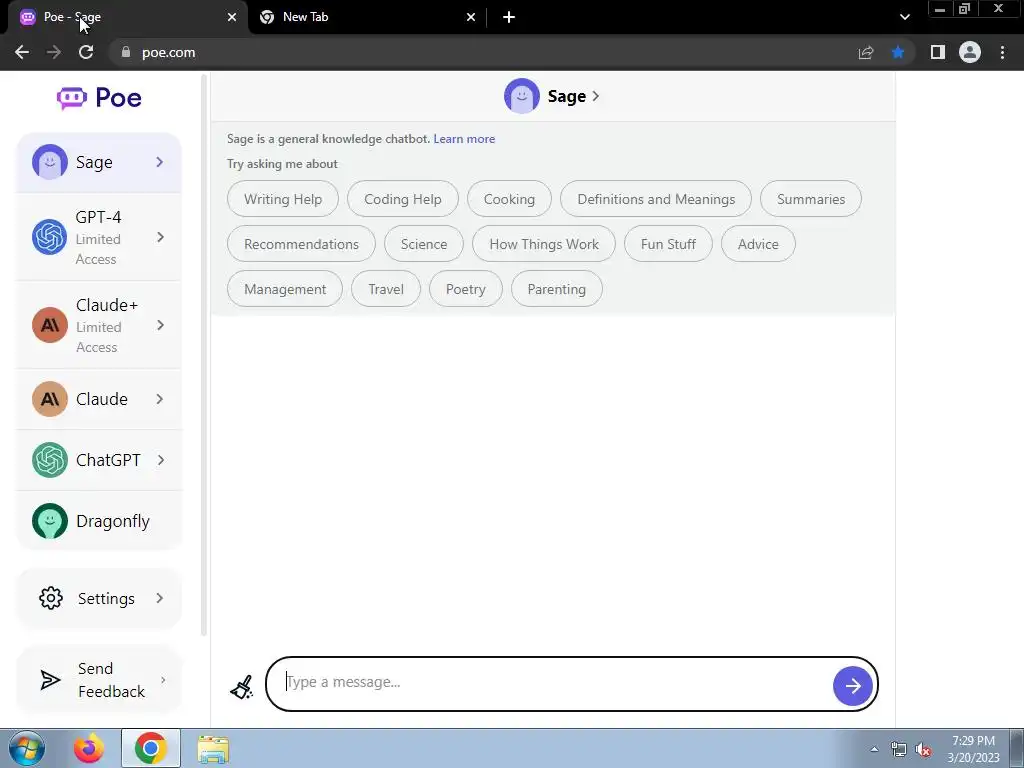The height and width of the screenshot is (768, 1024).
Task: Open Firefox from the taskbar
Action: coord(89,748)
